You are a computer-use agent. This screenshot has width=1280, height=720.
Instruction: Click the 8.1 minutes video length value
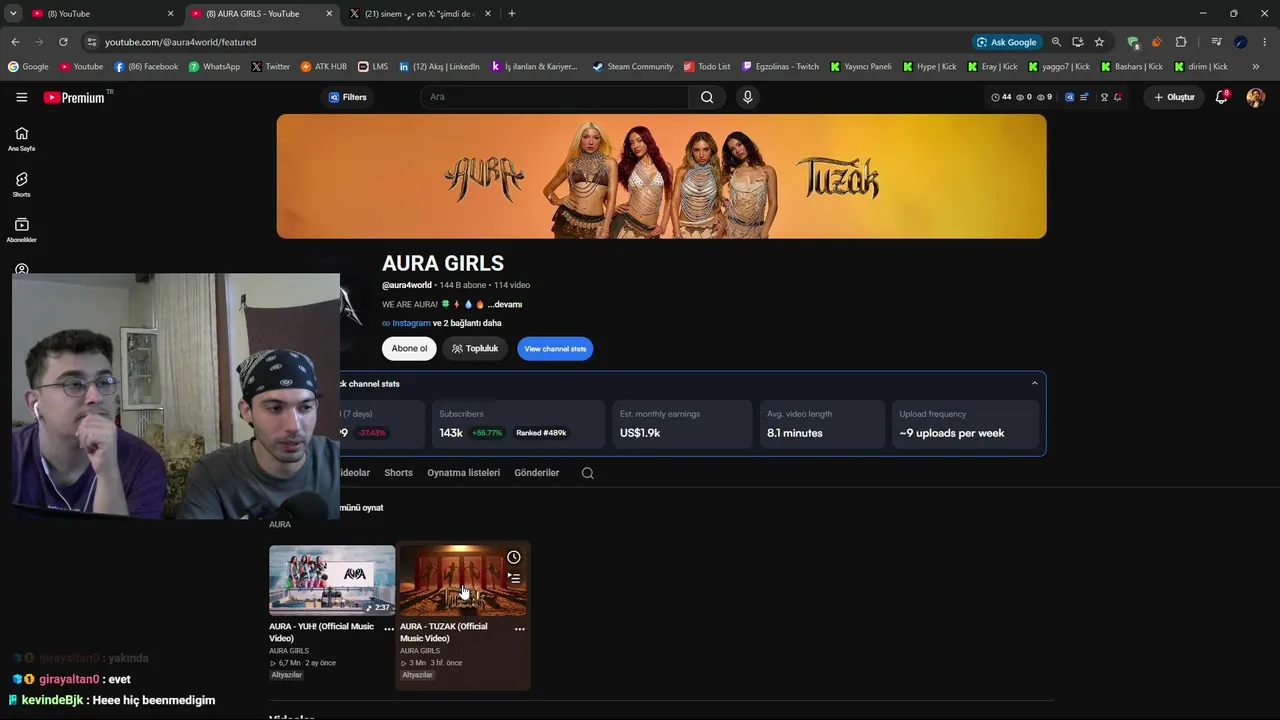point(795,433)
